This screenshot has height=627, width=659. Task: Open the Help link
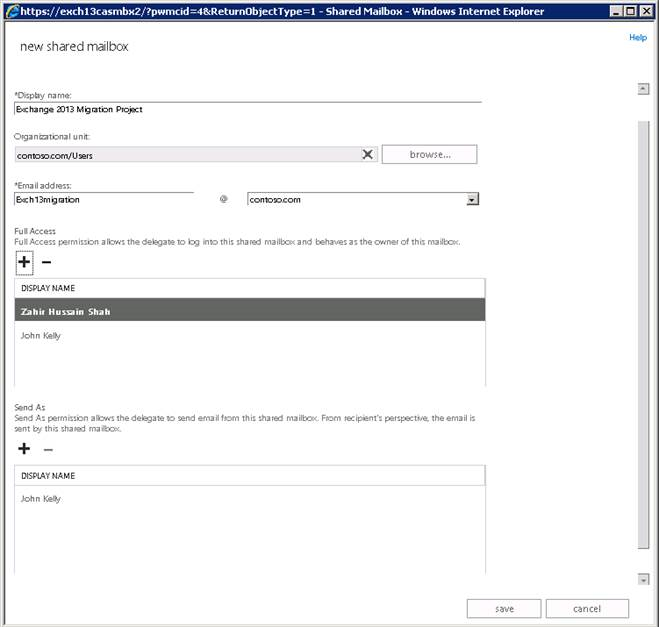click(x=637, y=37)
